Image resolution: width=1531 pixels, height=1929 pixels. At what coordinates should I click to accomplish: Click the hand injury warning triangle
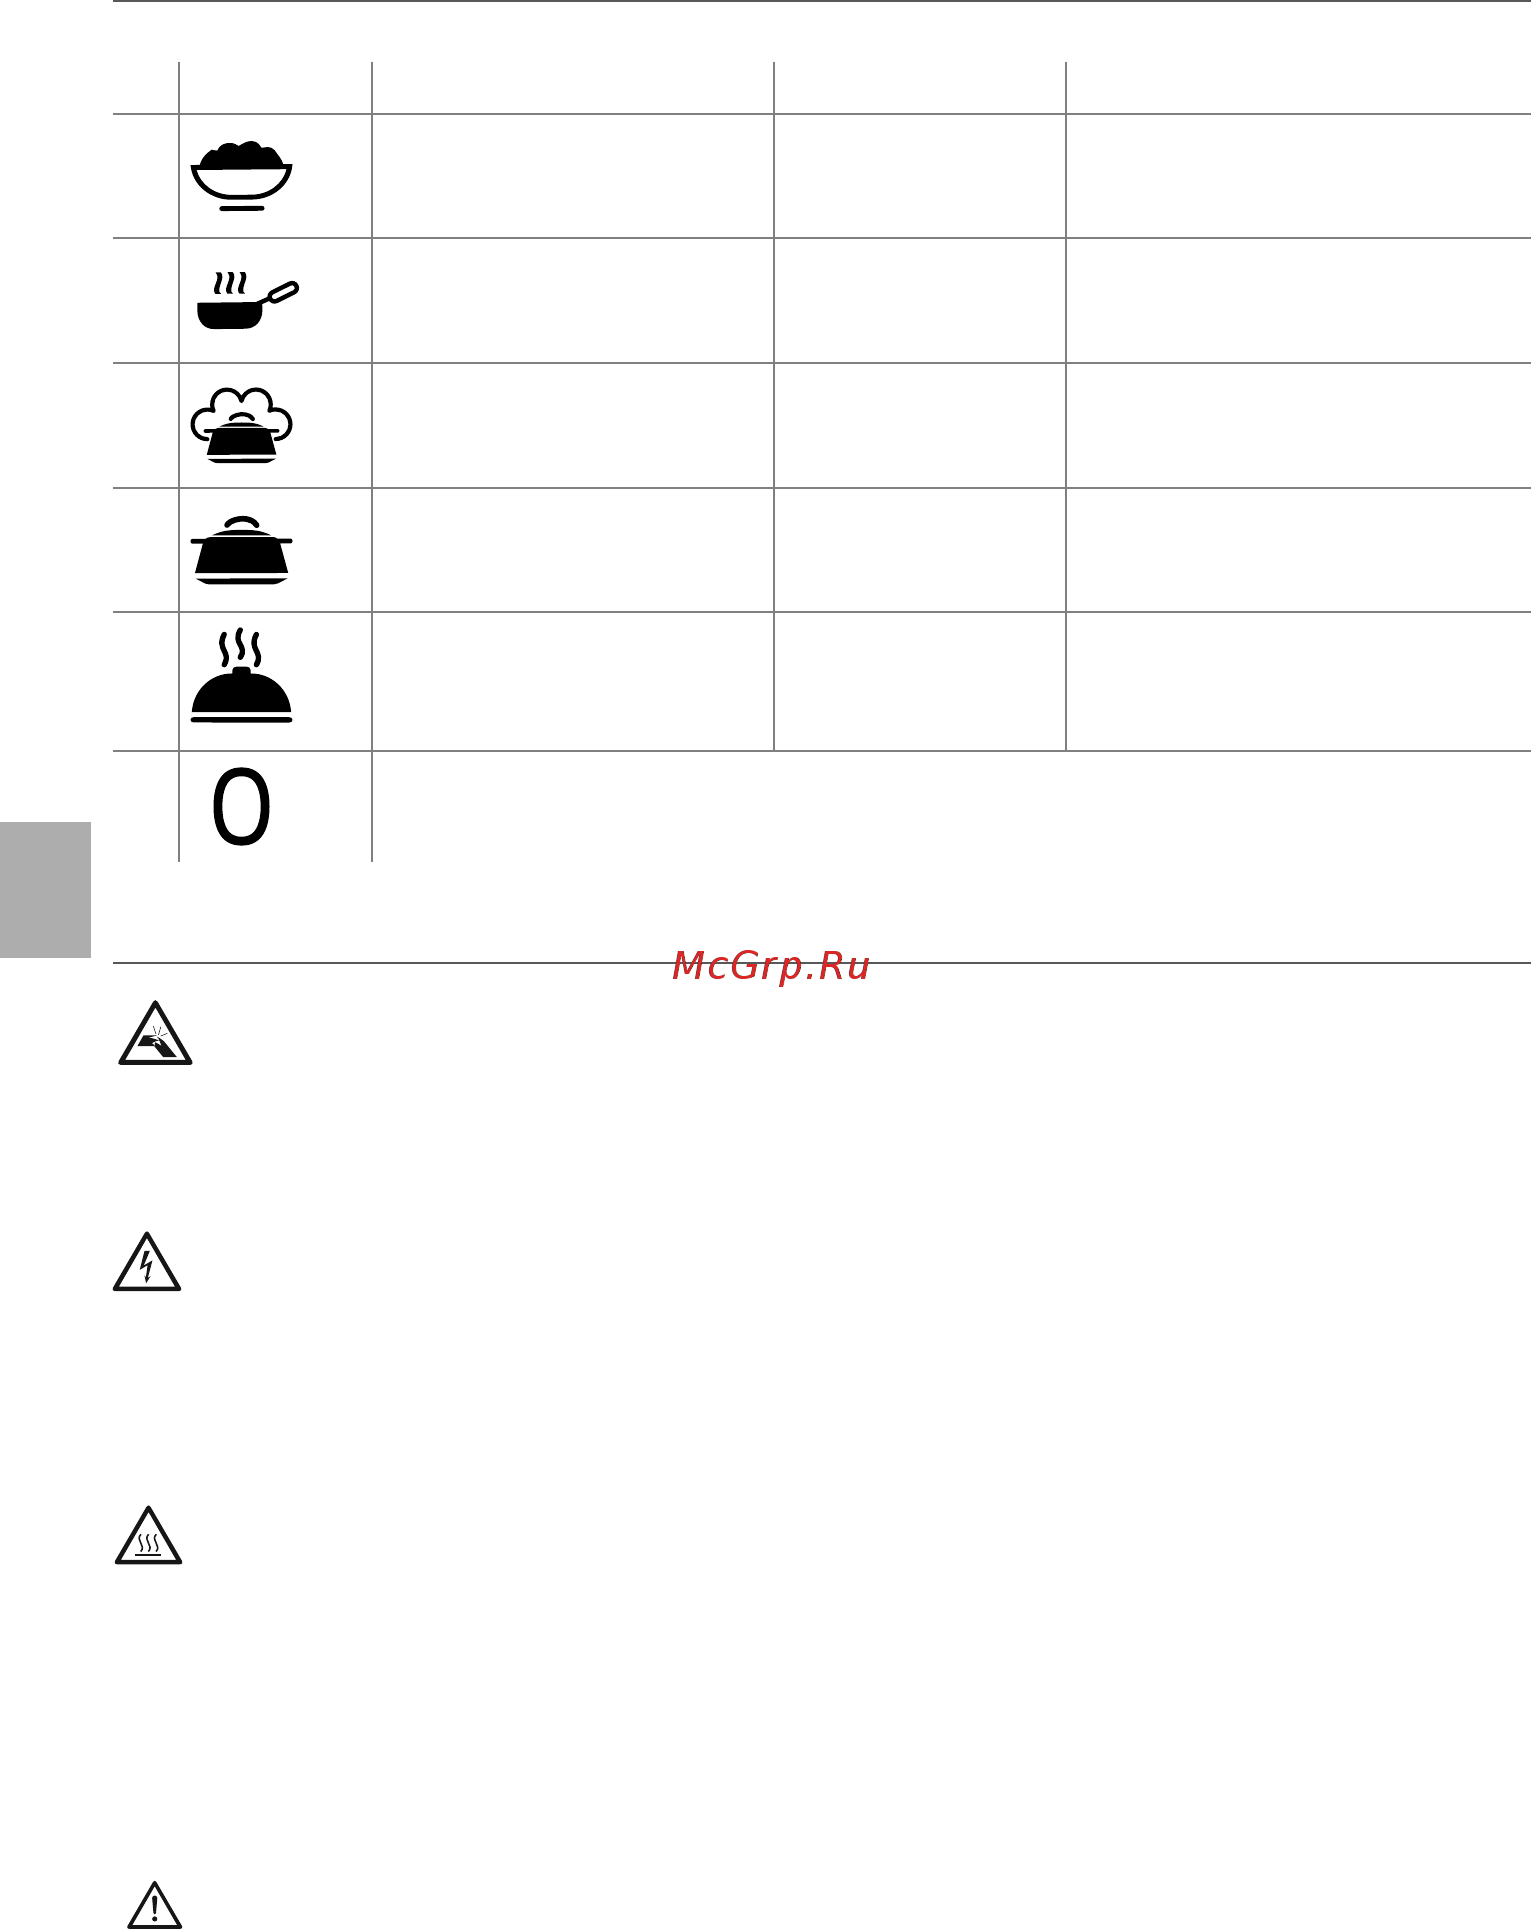(155, 1033)
